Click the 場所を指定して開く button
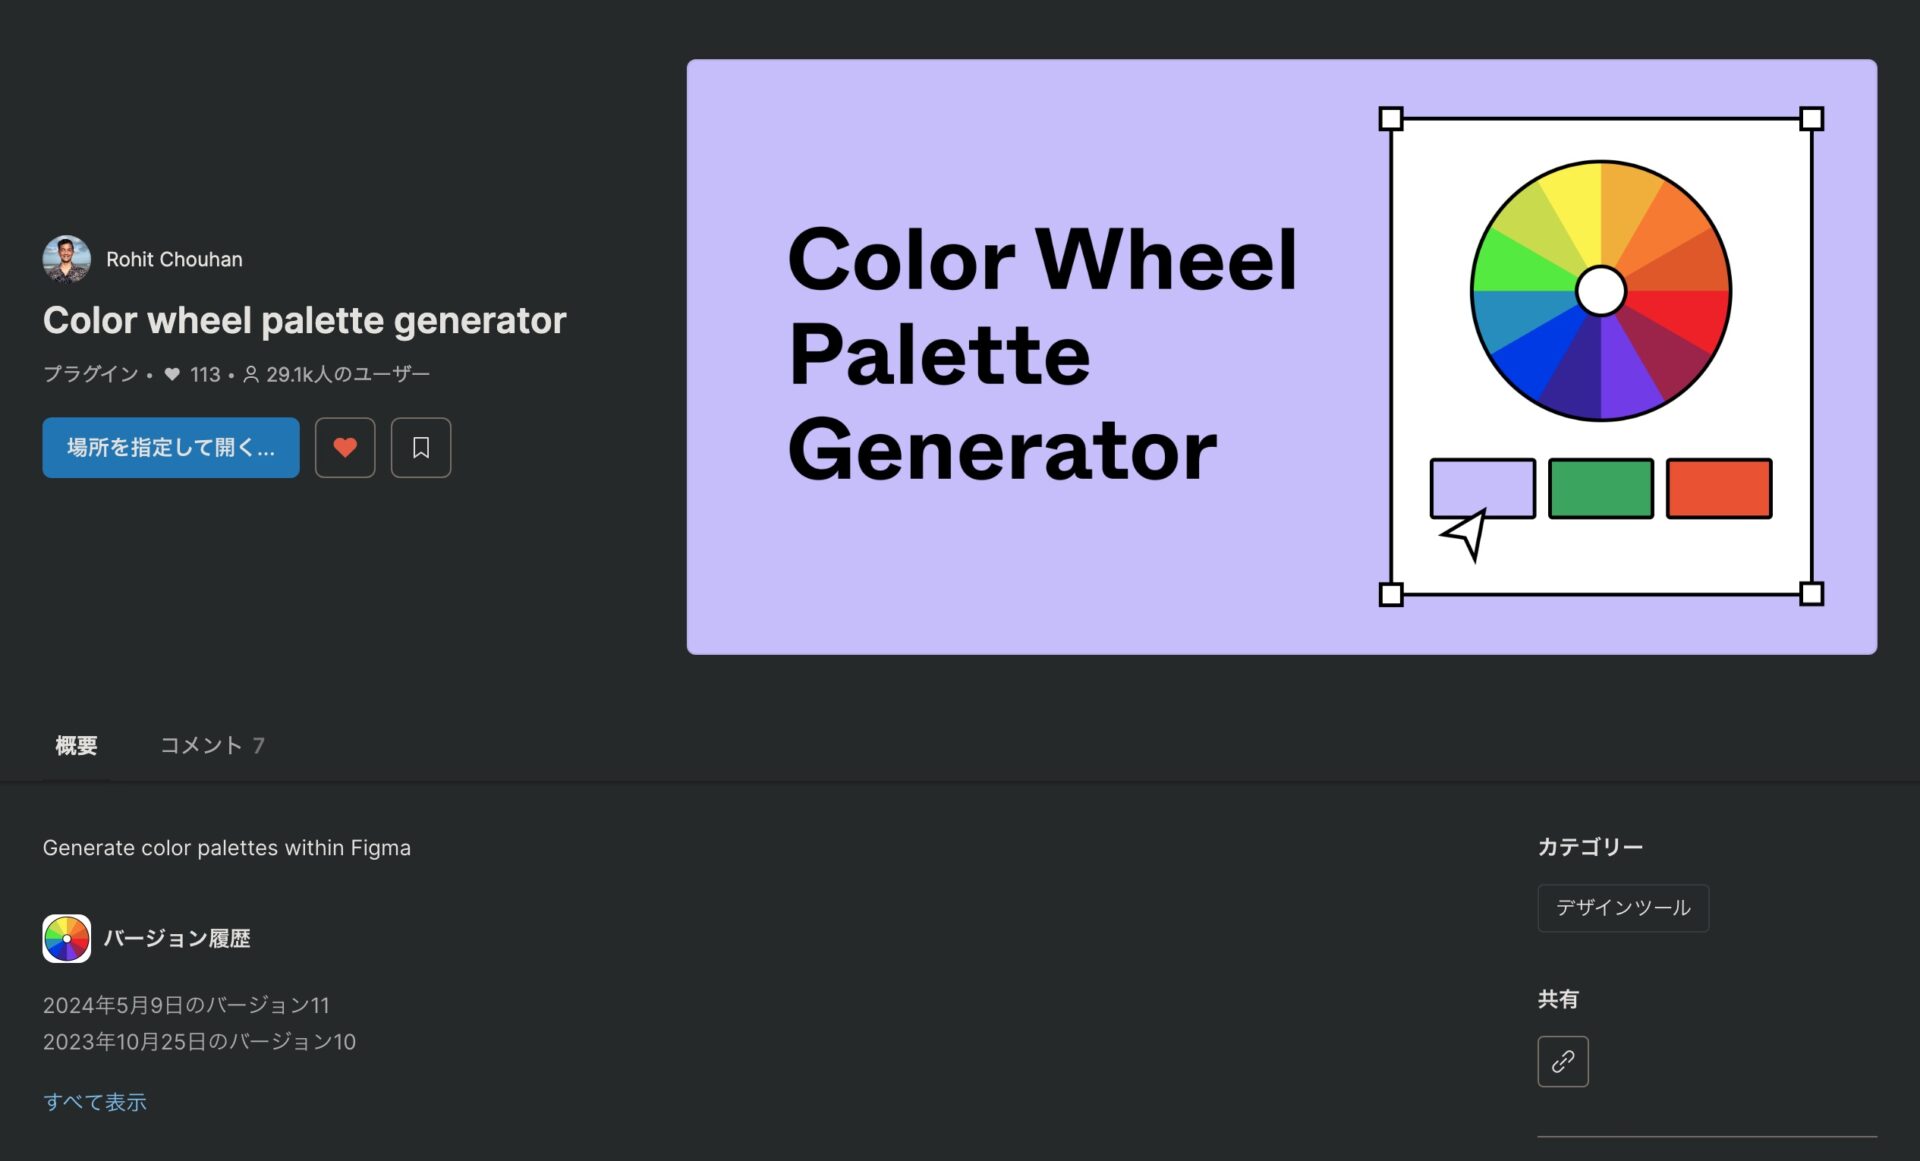 (x=171, y=447)
